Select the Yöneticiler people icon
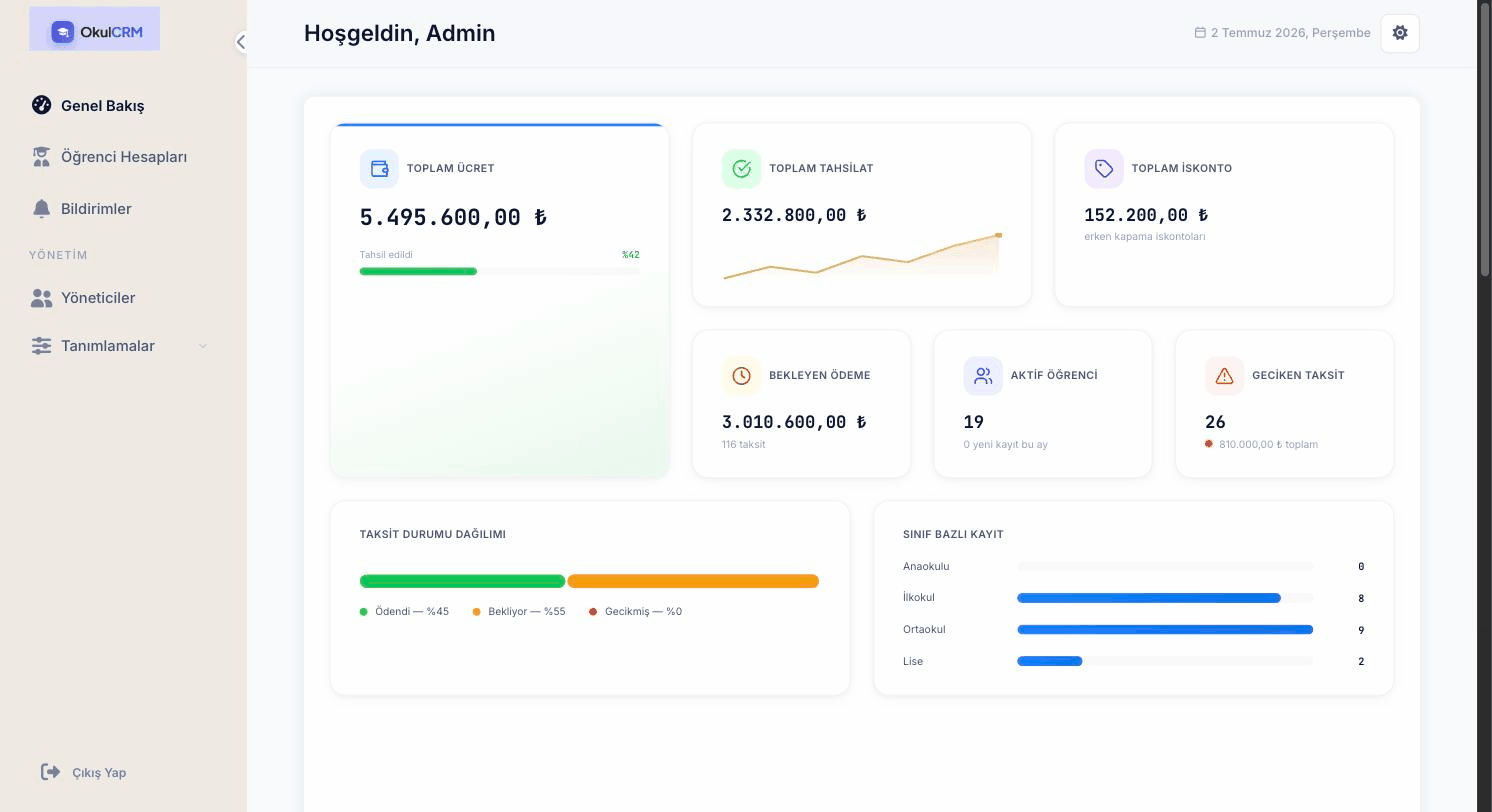 tap(41, 298)
